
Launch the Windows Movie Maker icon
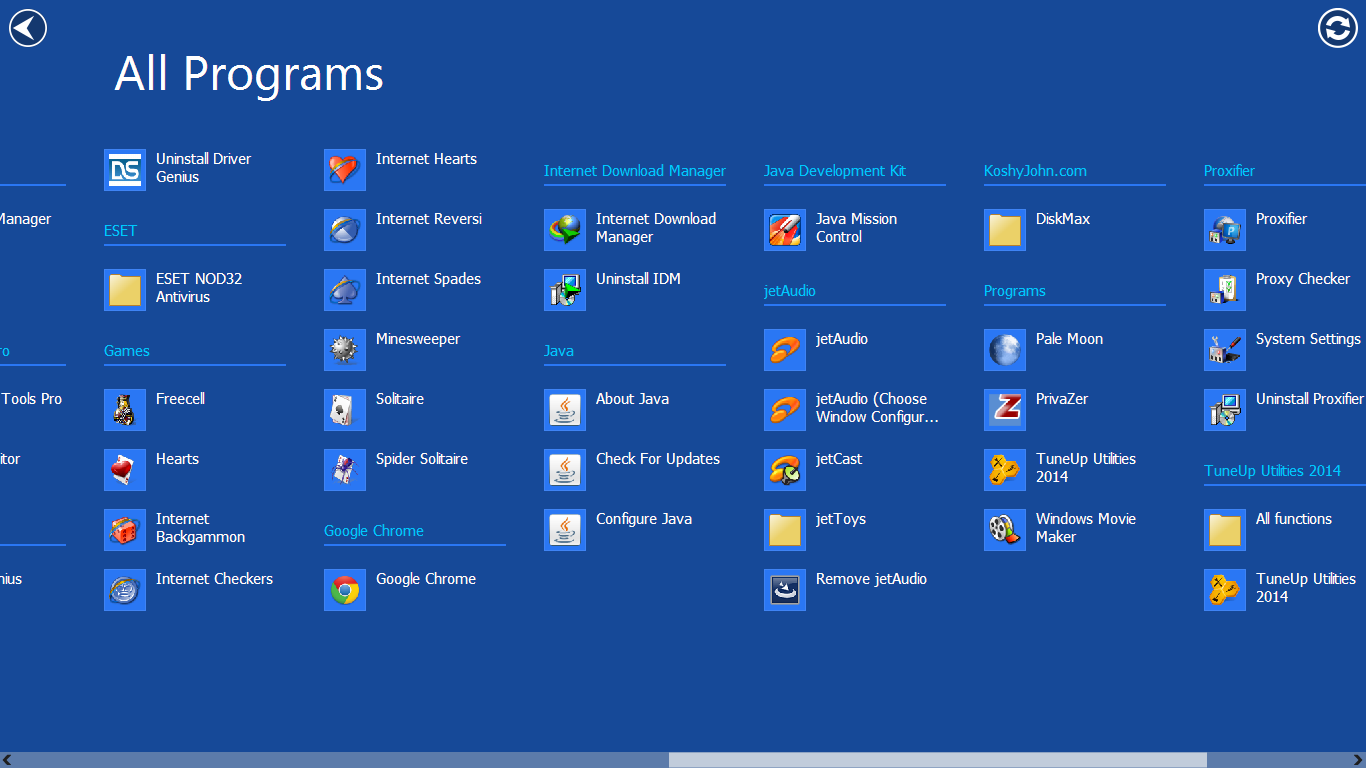pyautogui.click(x=1005, y=530)
